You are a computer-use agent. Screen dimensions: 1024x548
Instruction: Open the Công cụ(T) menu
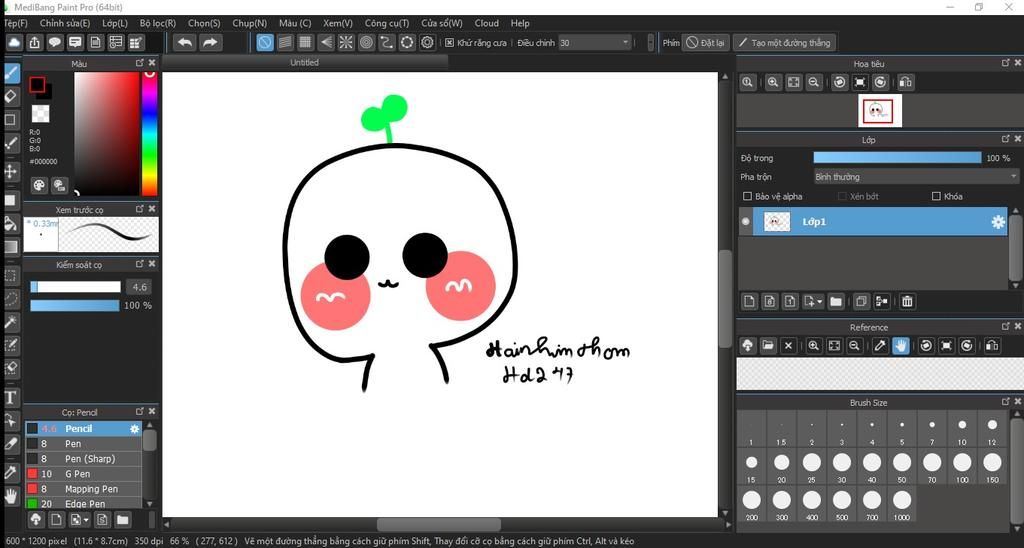pyautogui.click(x=386, y=23)
